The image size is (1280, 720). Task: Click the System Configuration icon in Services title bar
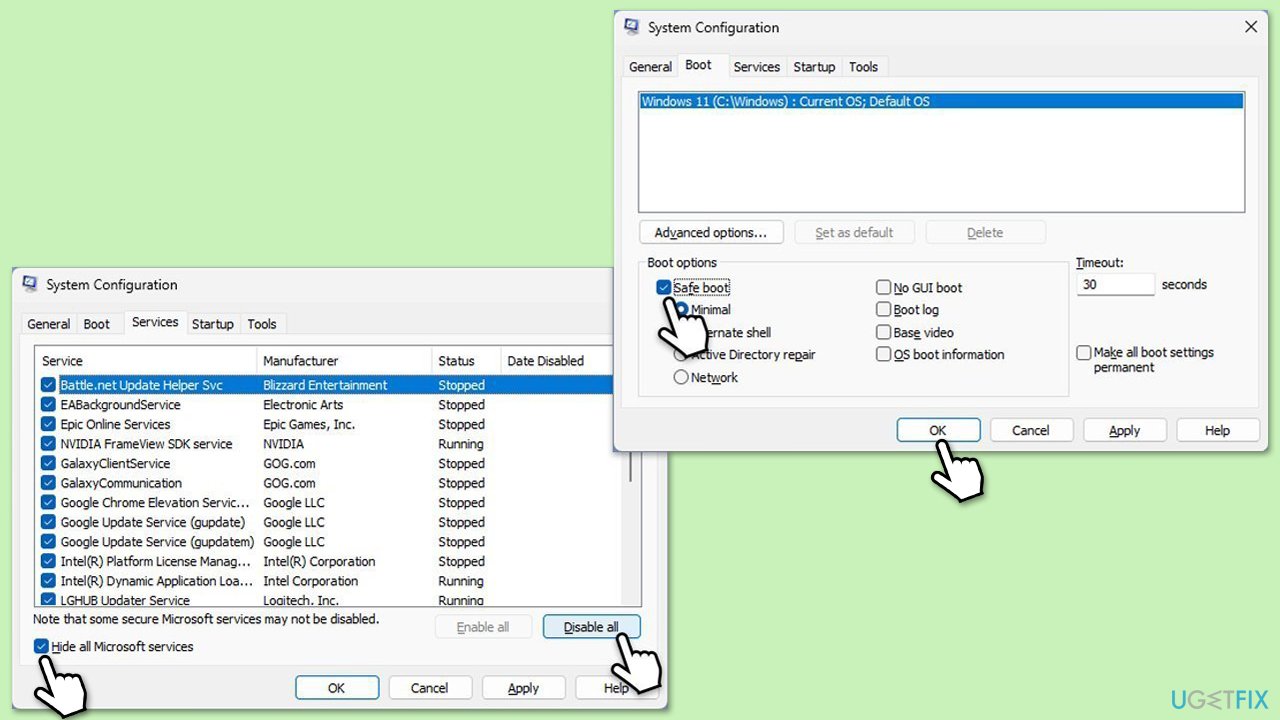[31, 285]
